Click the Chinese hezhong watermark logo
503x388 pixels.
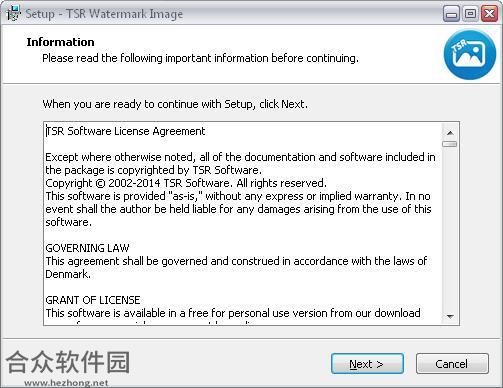coord(68,362)
